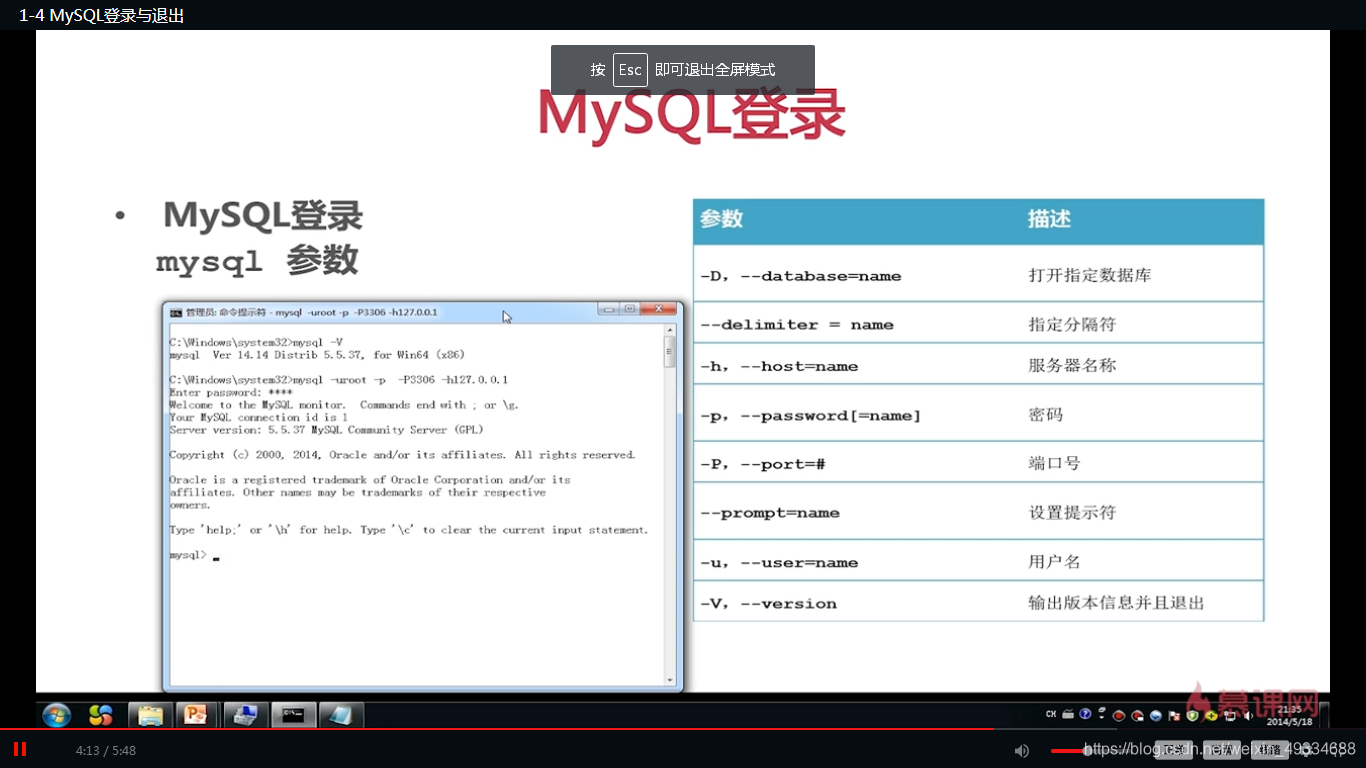Click the CH input language indicator
Image resolution: width=1366 pixels, height=768 pixels.
(1051, 715)
